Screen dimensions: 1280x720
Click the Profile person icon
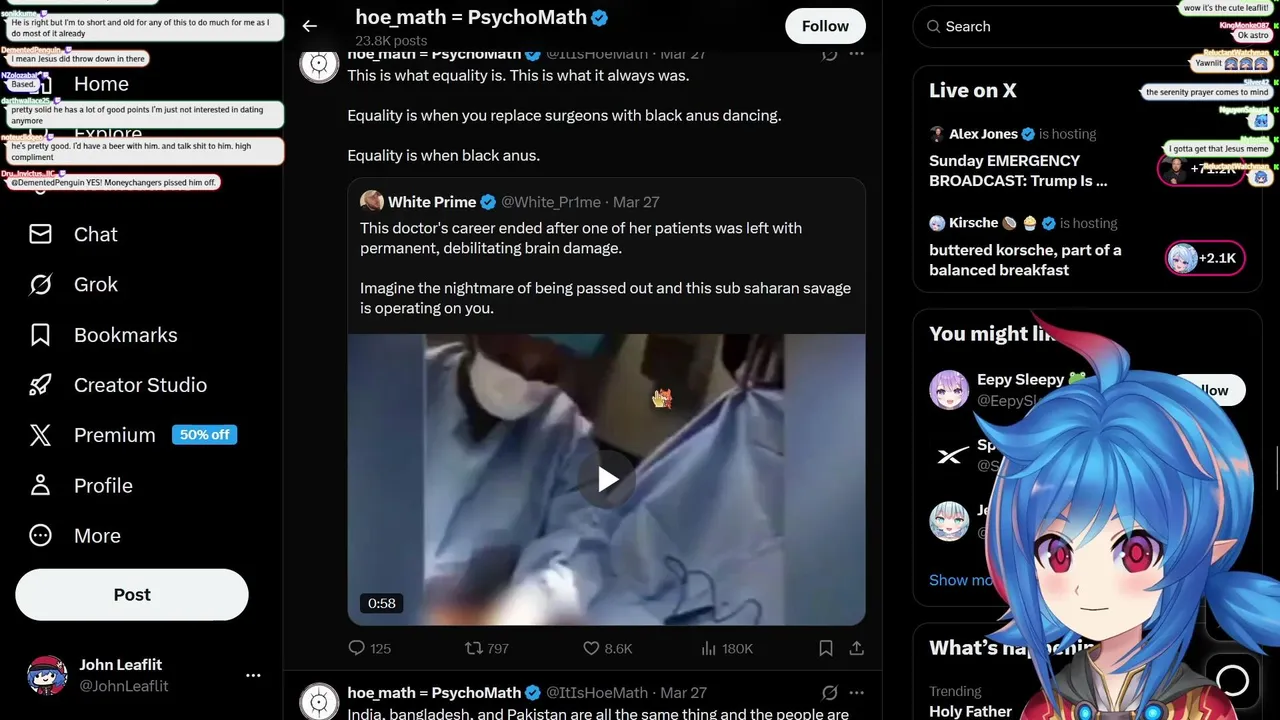tap(40, 485)
